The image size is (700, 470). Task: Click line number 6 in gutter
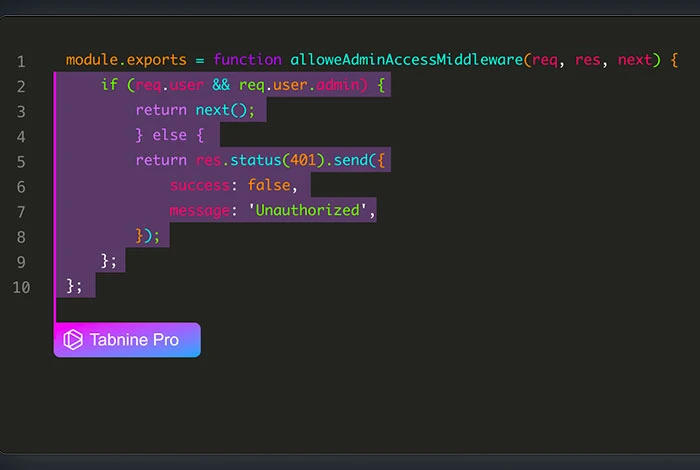click(21, 186)
